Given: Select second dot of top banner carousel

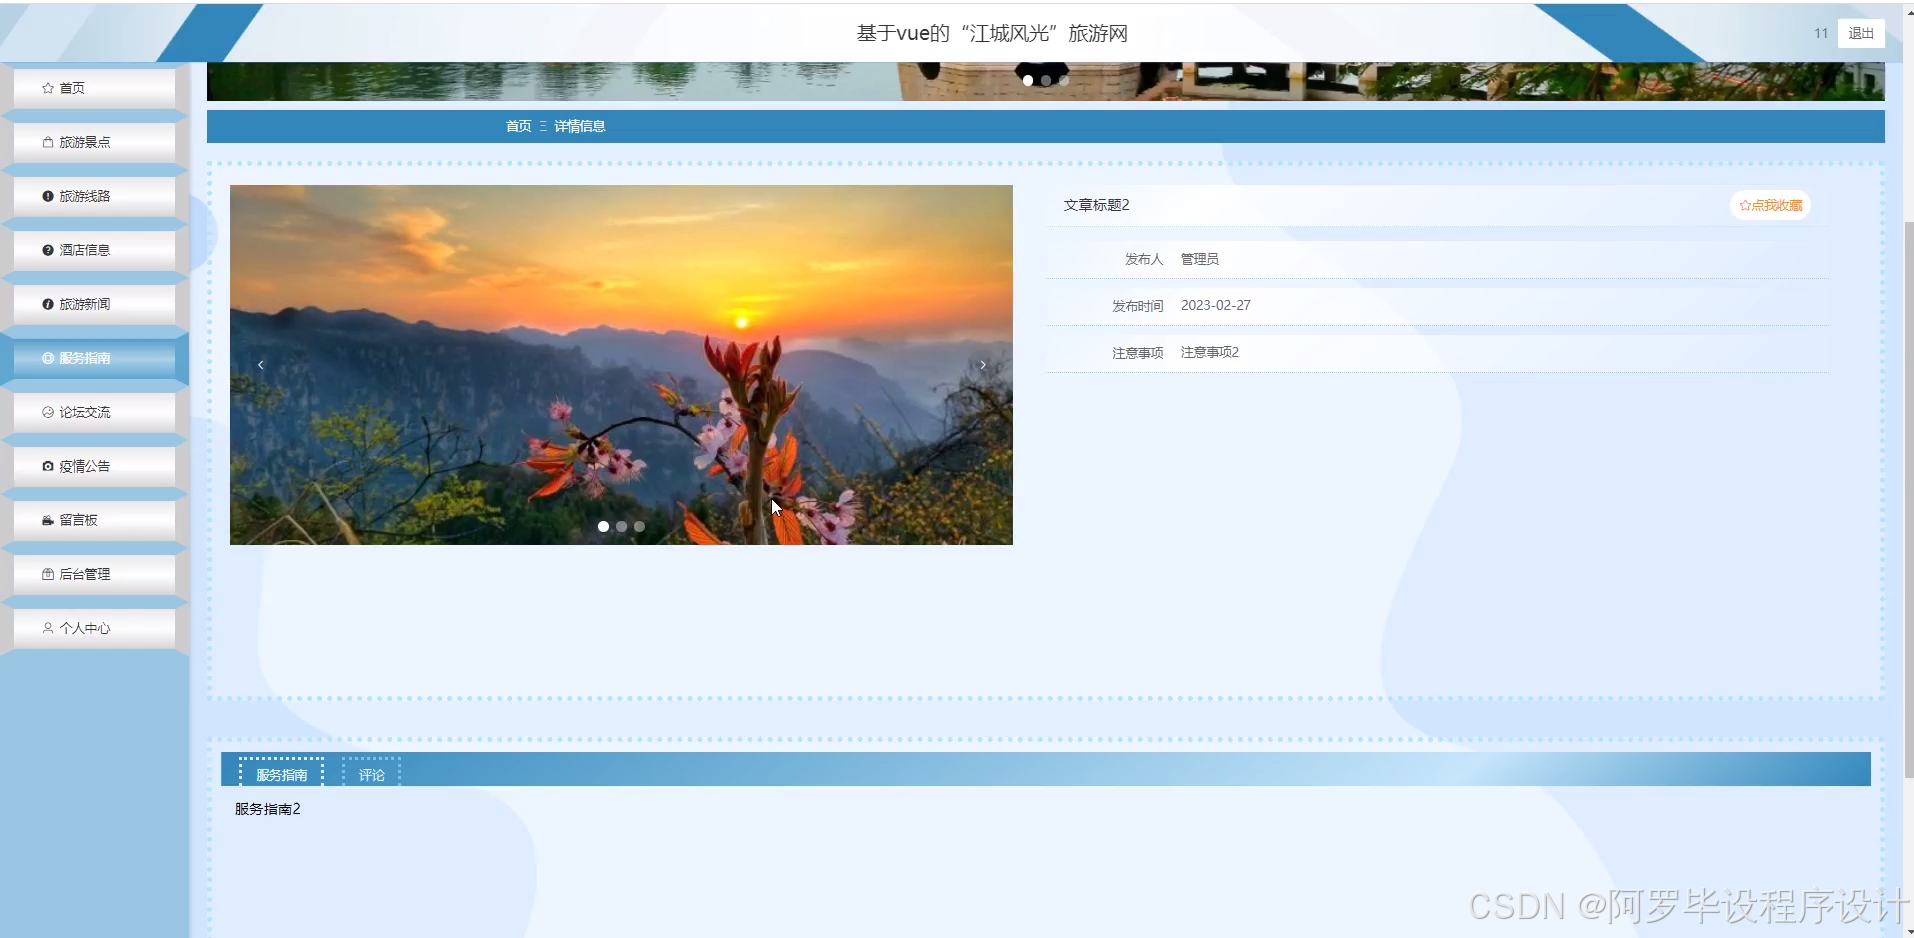Looking at the screenshot, I should [1046, 80].
